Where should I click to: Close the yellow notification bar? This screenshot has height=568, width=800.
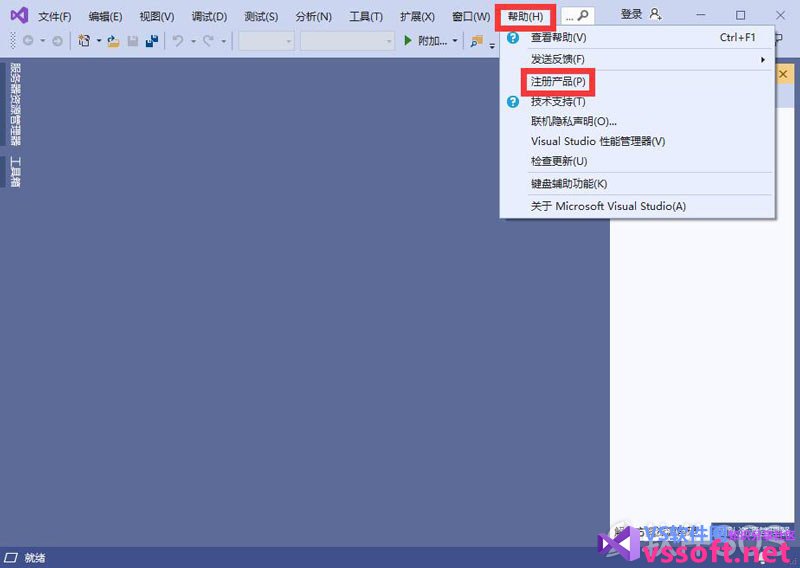click(x=783, y=74)
